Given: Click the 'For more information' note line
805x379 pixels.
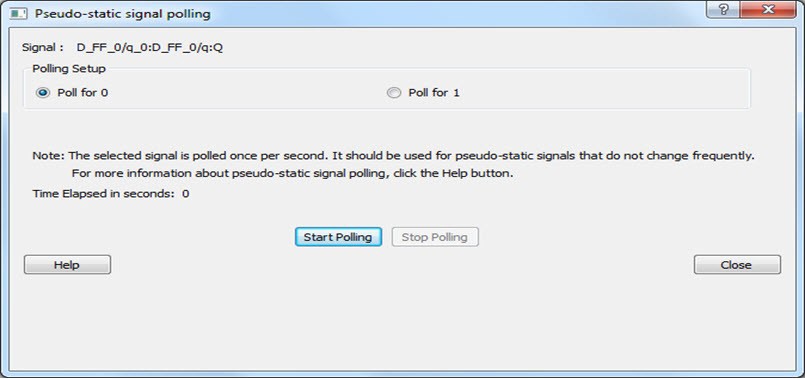Looking at the screenshot, I should [293, 174].
